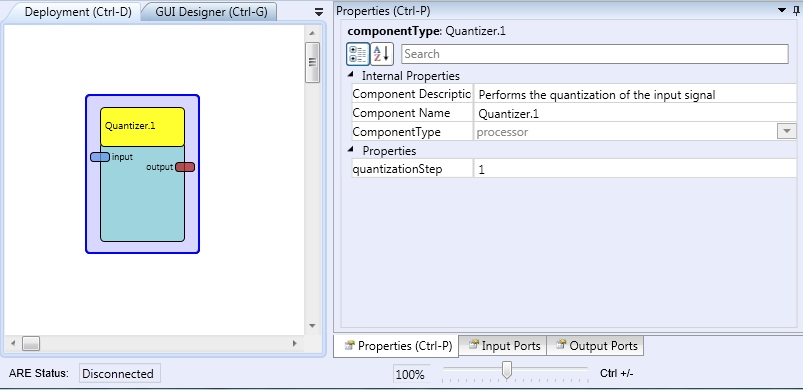Screen dimensions: 803x390
Task: Click canvas vertical scrollbar down arrow
Action: coord(312,326)
